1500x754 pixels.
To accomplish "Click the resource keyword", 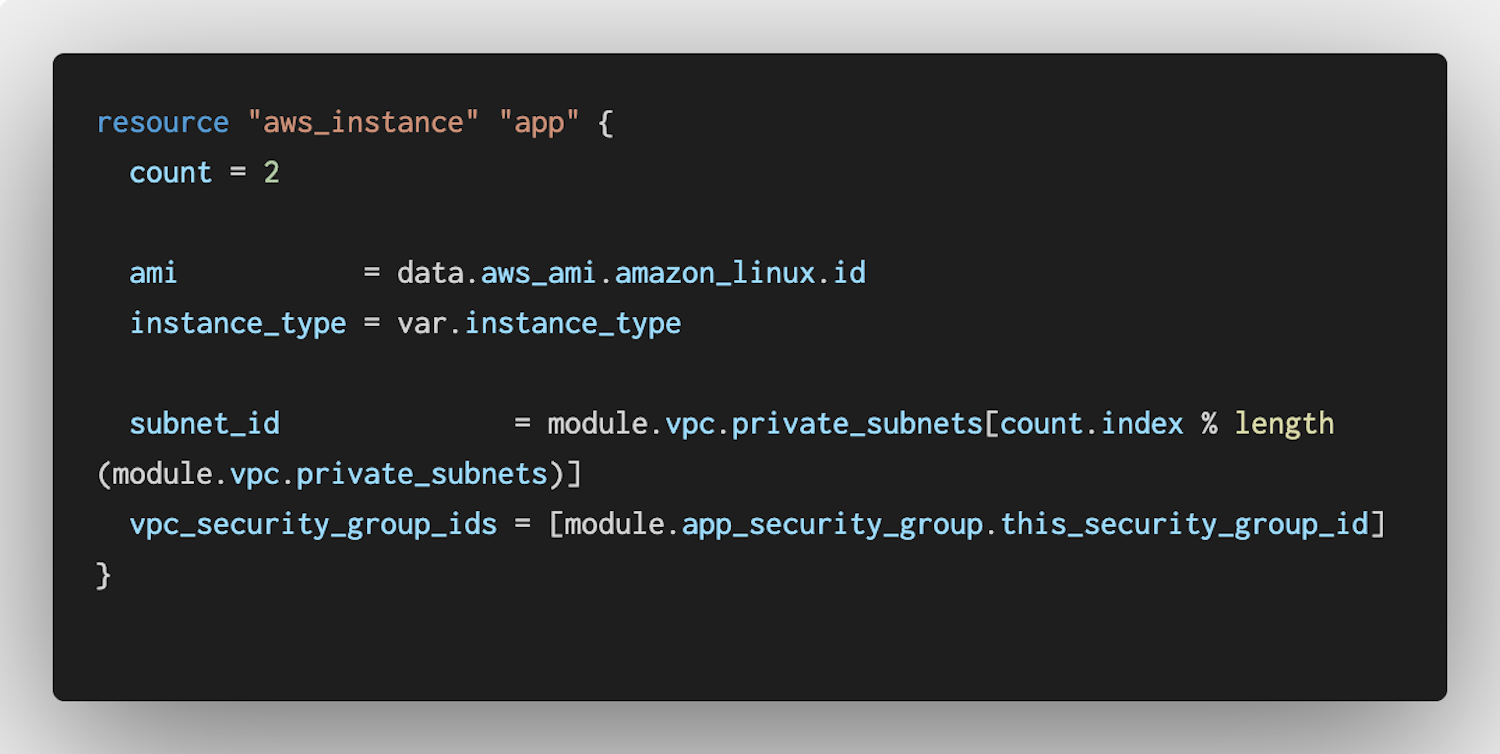I will click(163, 123).
